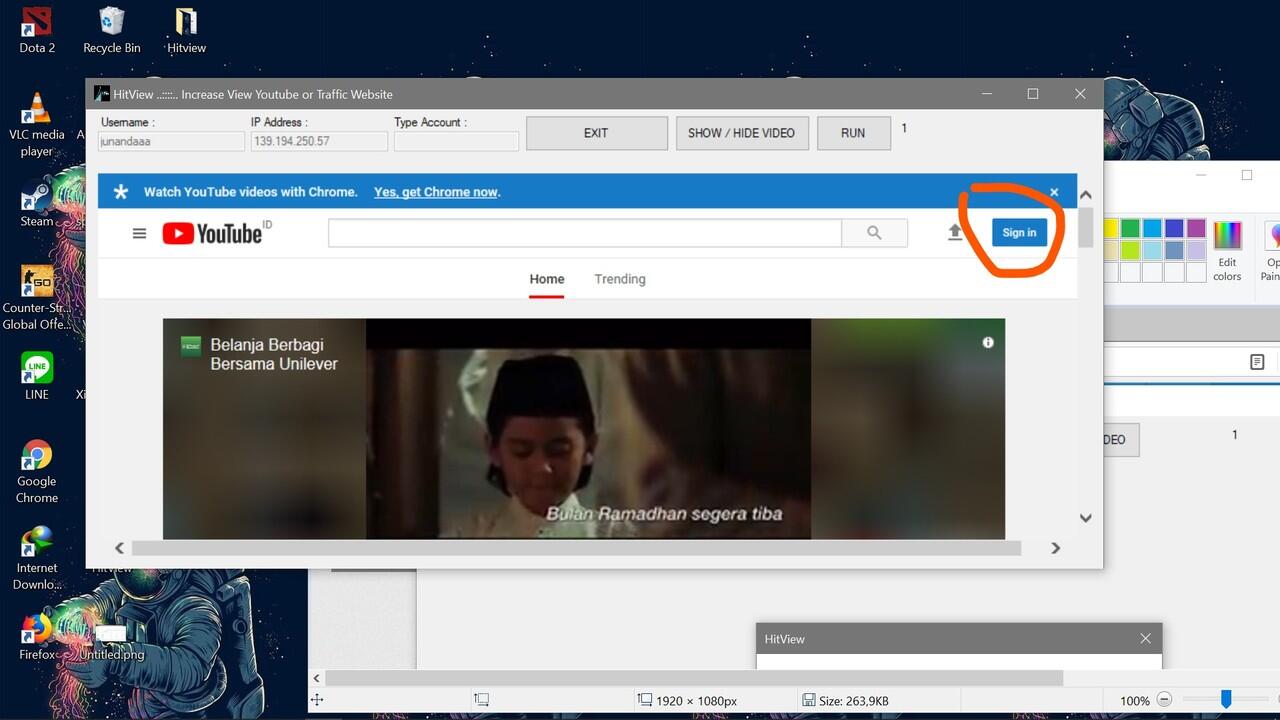Click the file size disk icon in Paint
This screenshot has width=1280, height=720.
[808, 701]
